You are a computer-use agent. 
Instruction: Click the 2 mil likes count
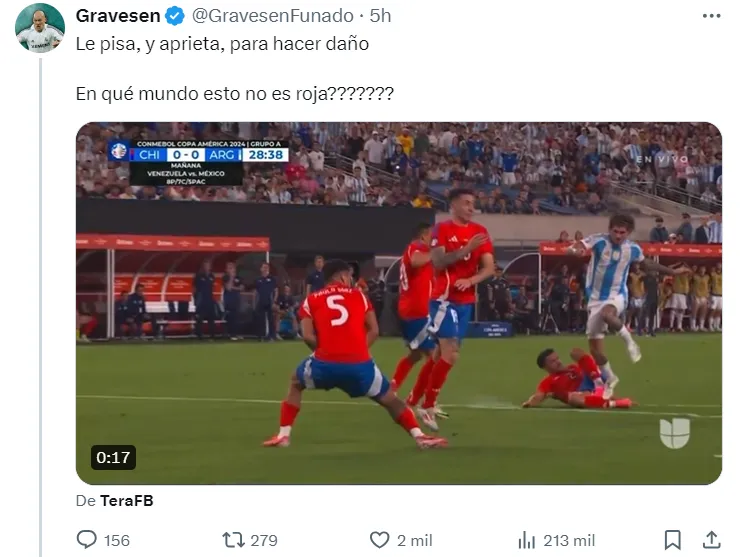pos(414,540)
